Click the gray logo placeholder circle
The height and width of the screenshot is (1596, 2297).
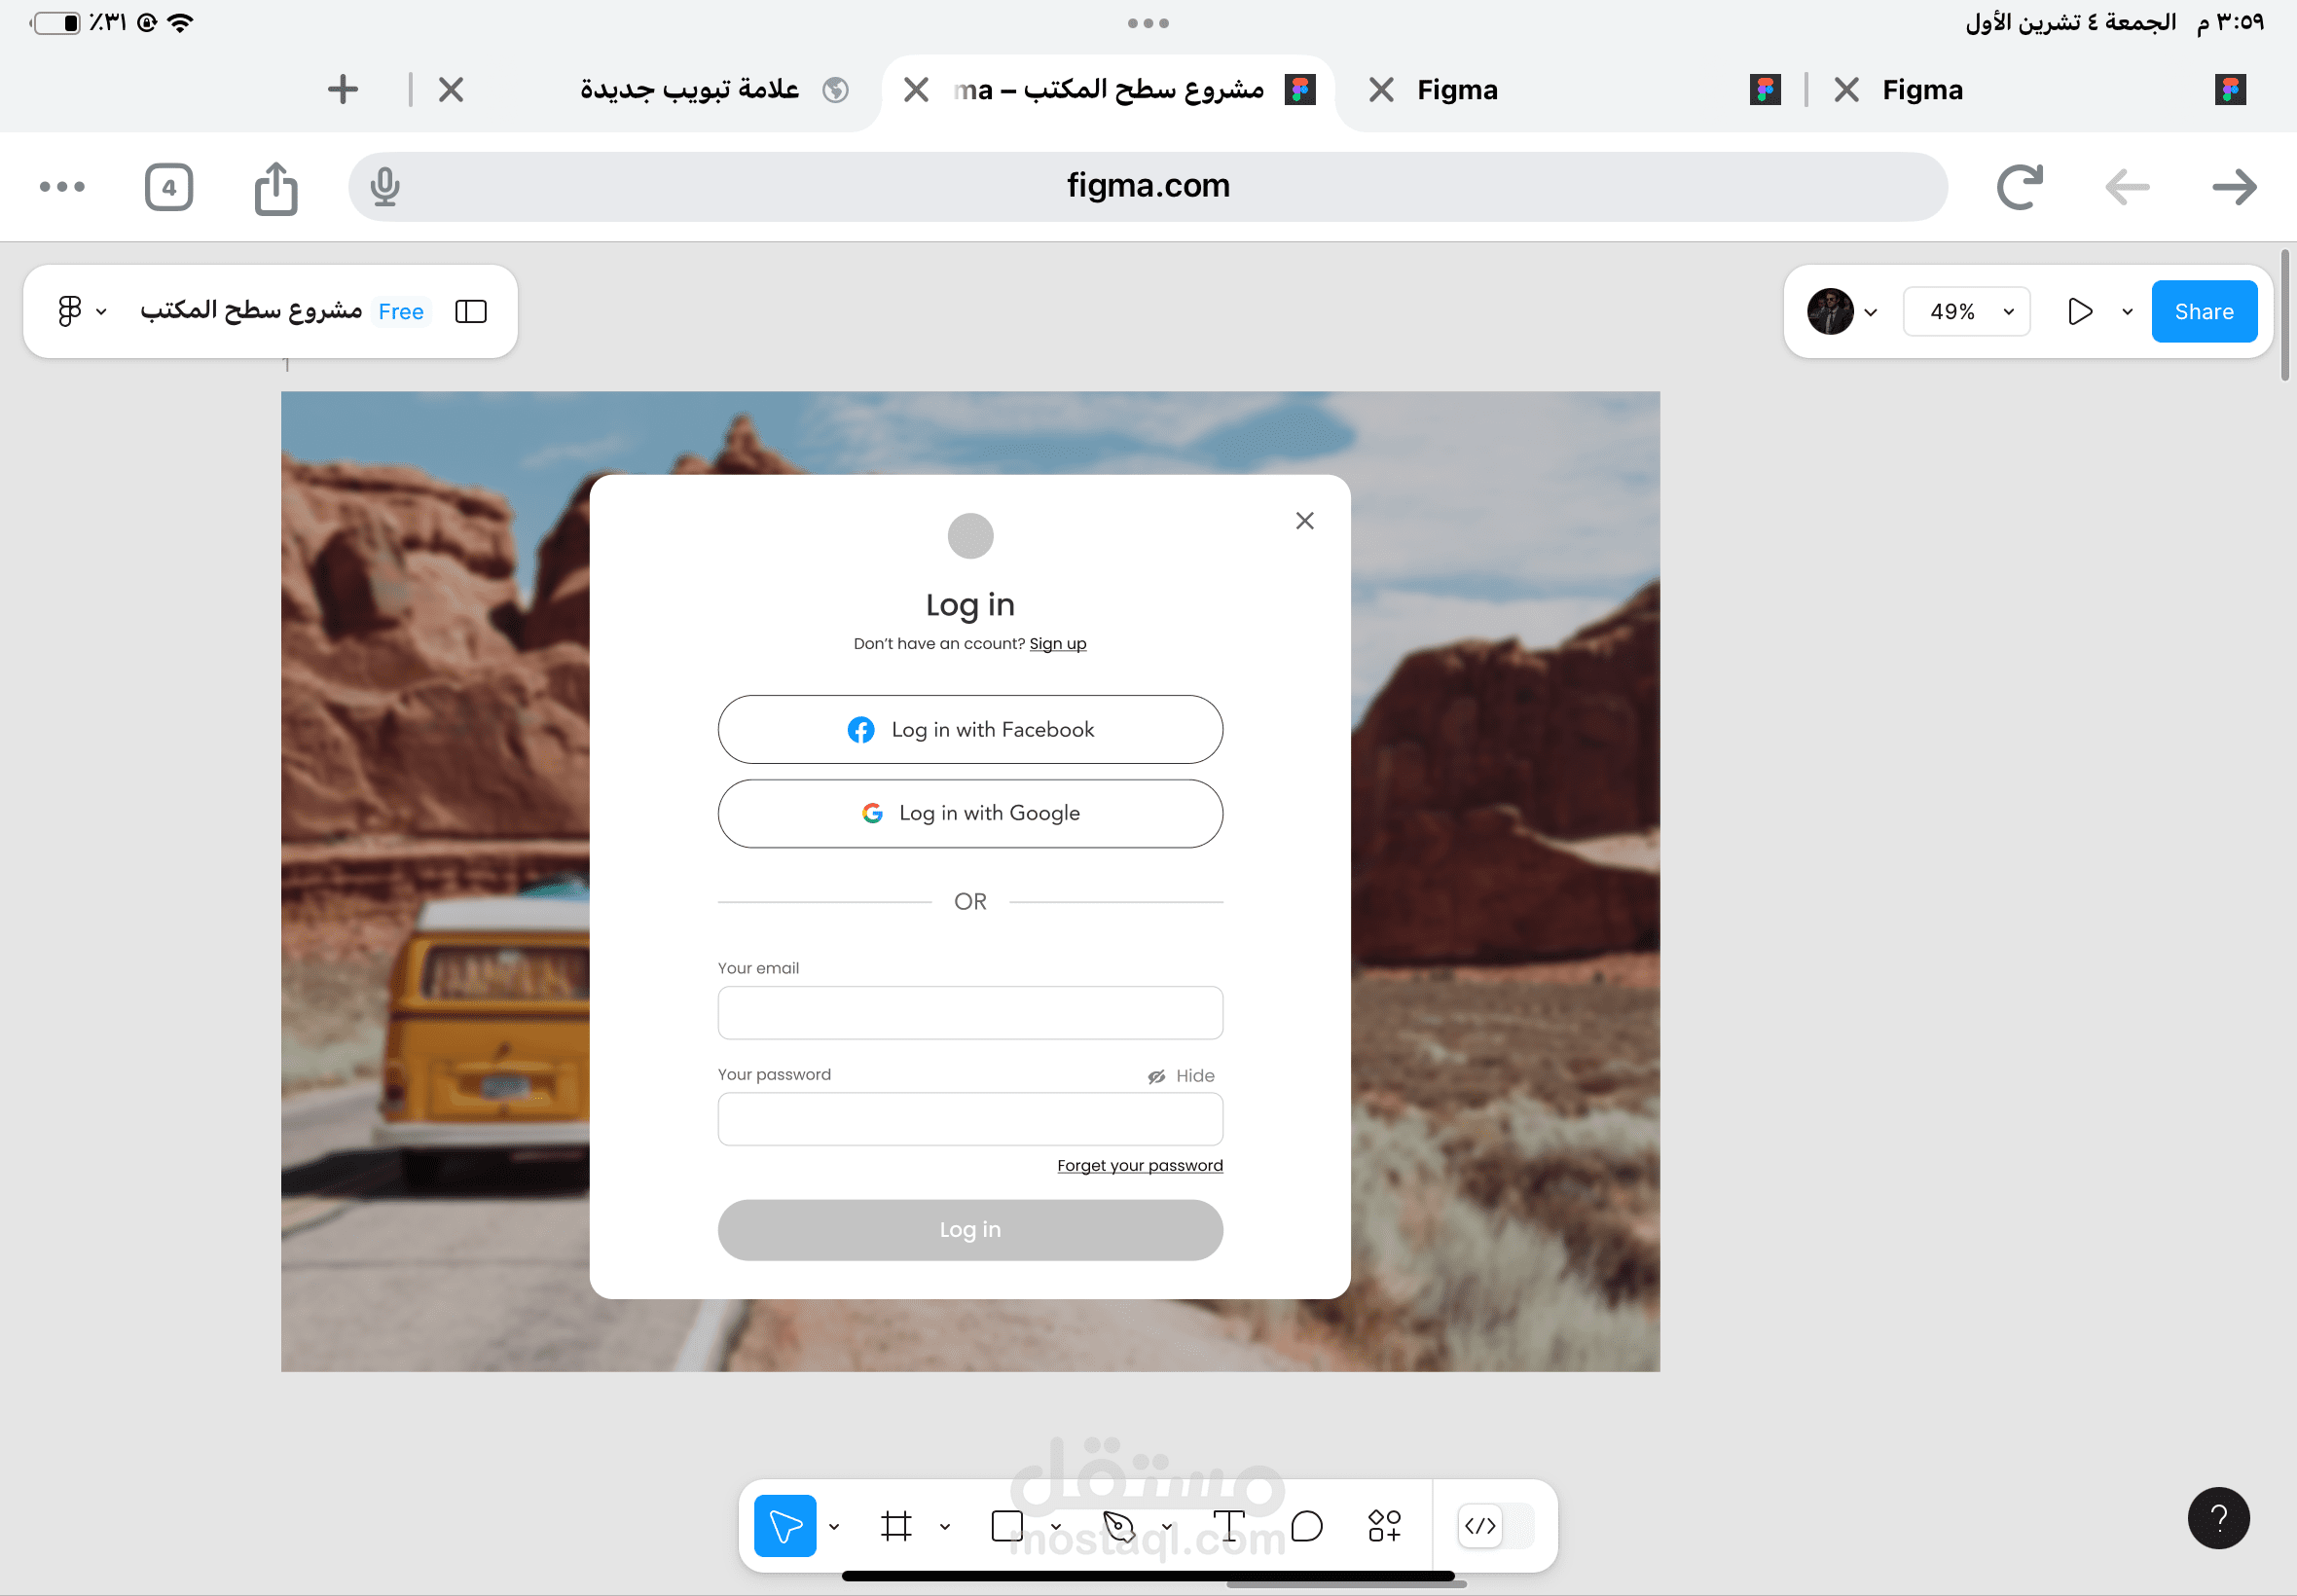[x=970, y=536]
